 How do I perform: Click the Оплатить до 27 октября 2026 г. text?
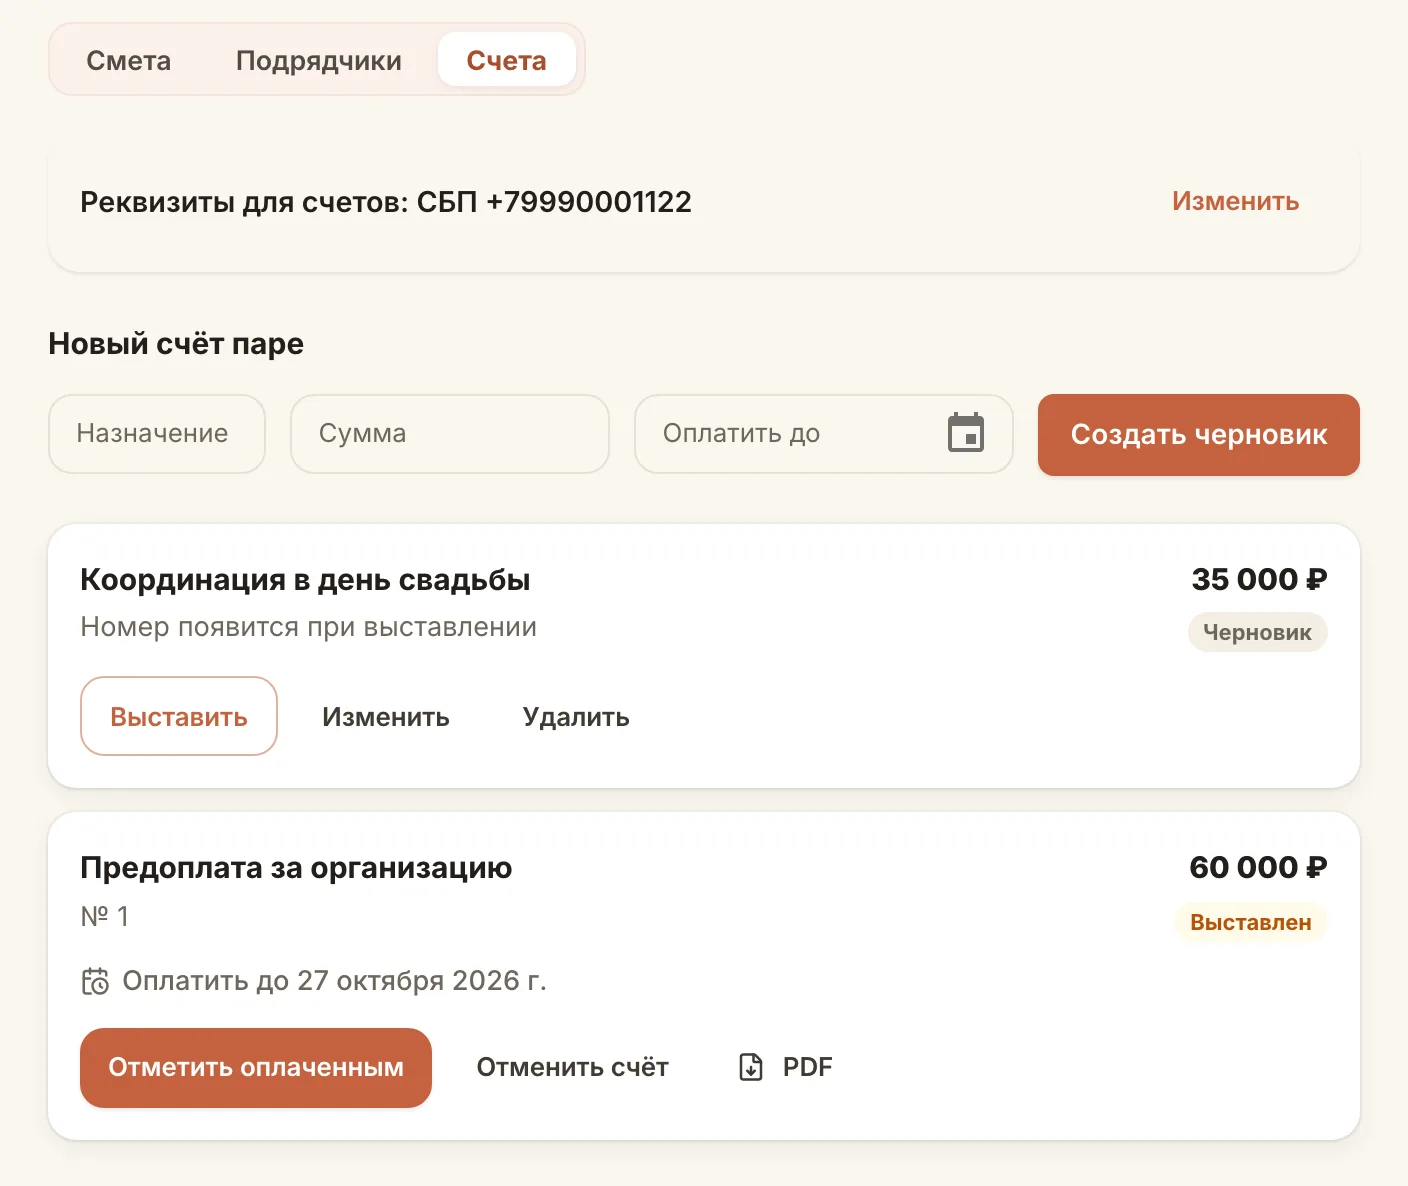pyautogui.click(x=334, y=981)
